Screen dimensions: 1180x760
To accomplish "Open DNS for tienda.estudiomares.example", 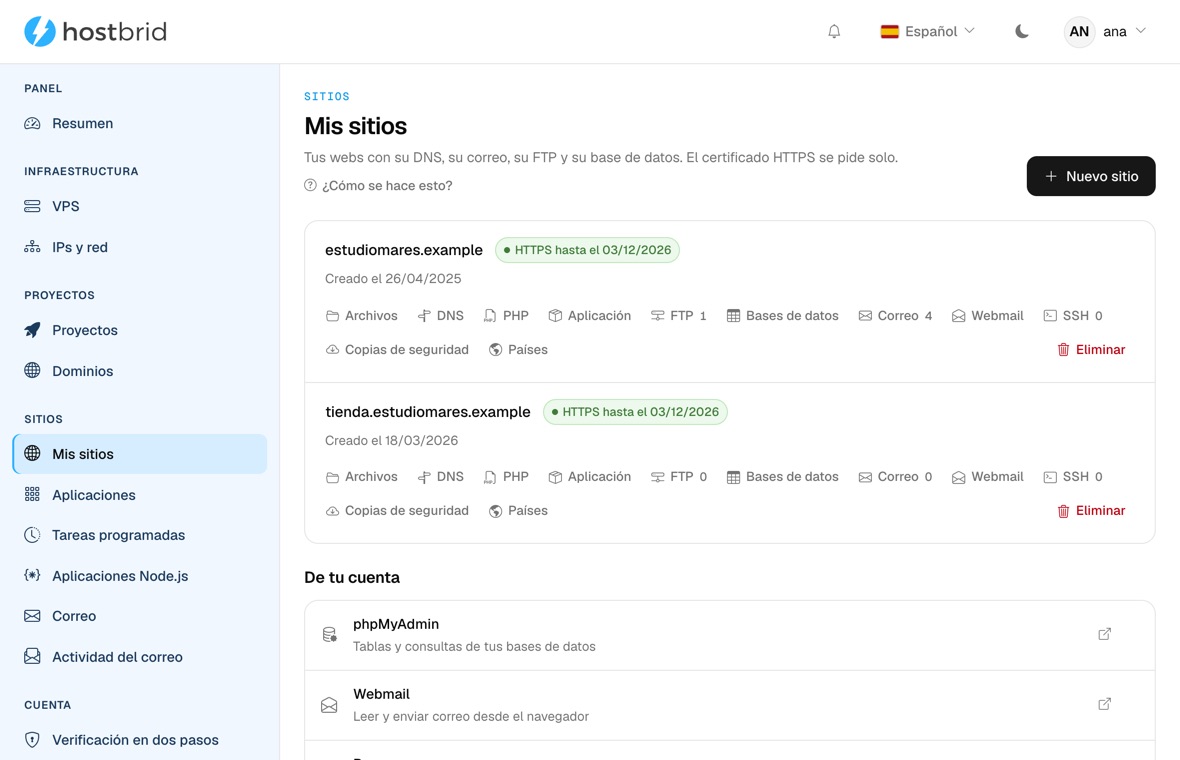I will (440, 476).
